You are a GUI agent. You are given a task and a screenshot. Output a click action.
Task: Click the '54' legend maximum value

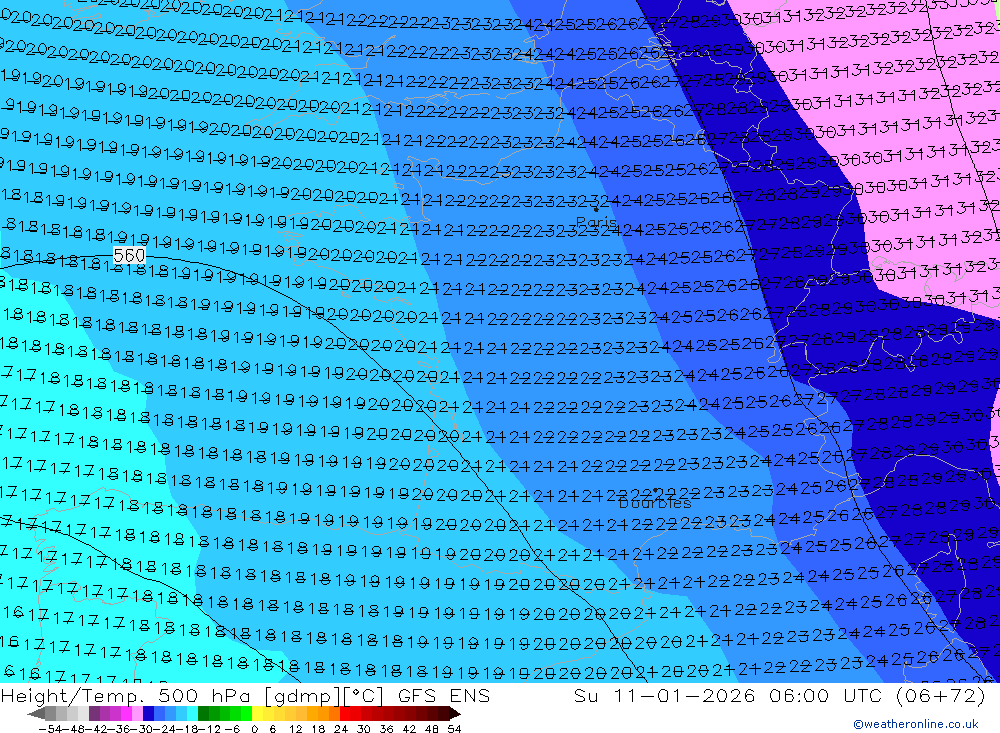click(454, 729)
